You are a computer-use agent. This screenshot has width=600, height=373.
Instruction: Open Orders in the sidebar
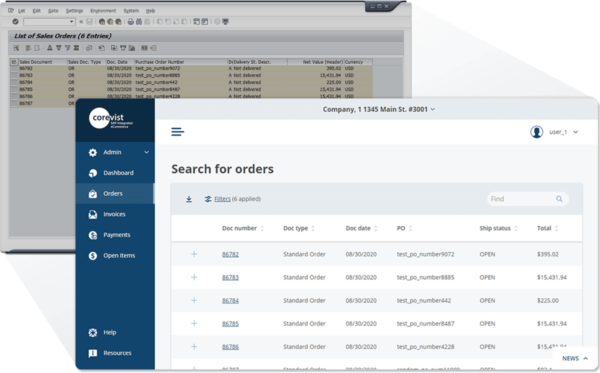(115, 194)
